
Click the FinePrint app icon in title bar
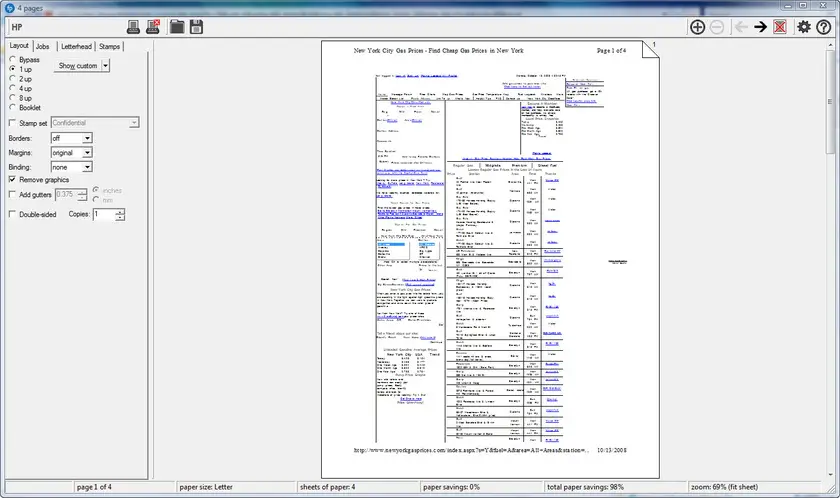[x=9, y=7]
